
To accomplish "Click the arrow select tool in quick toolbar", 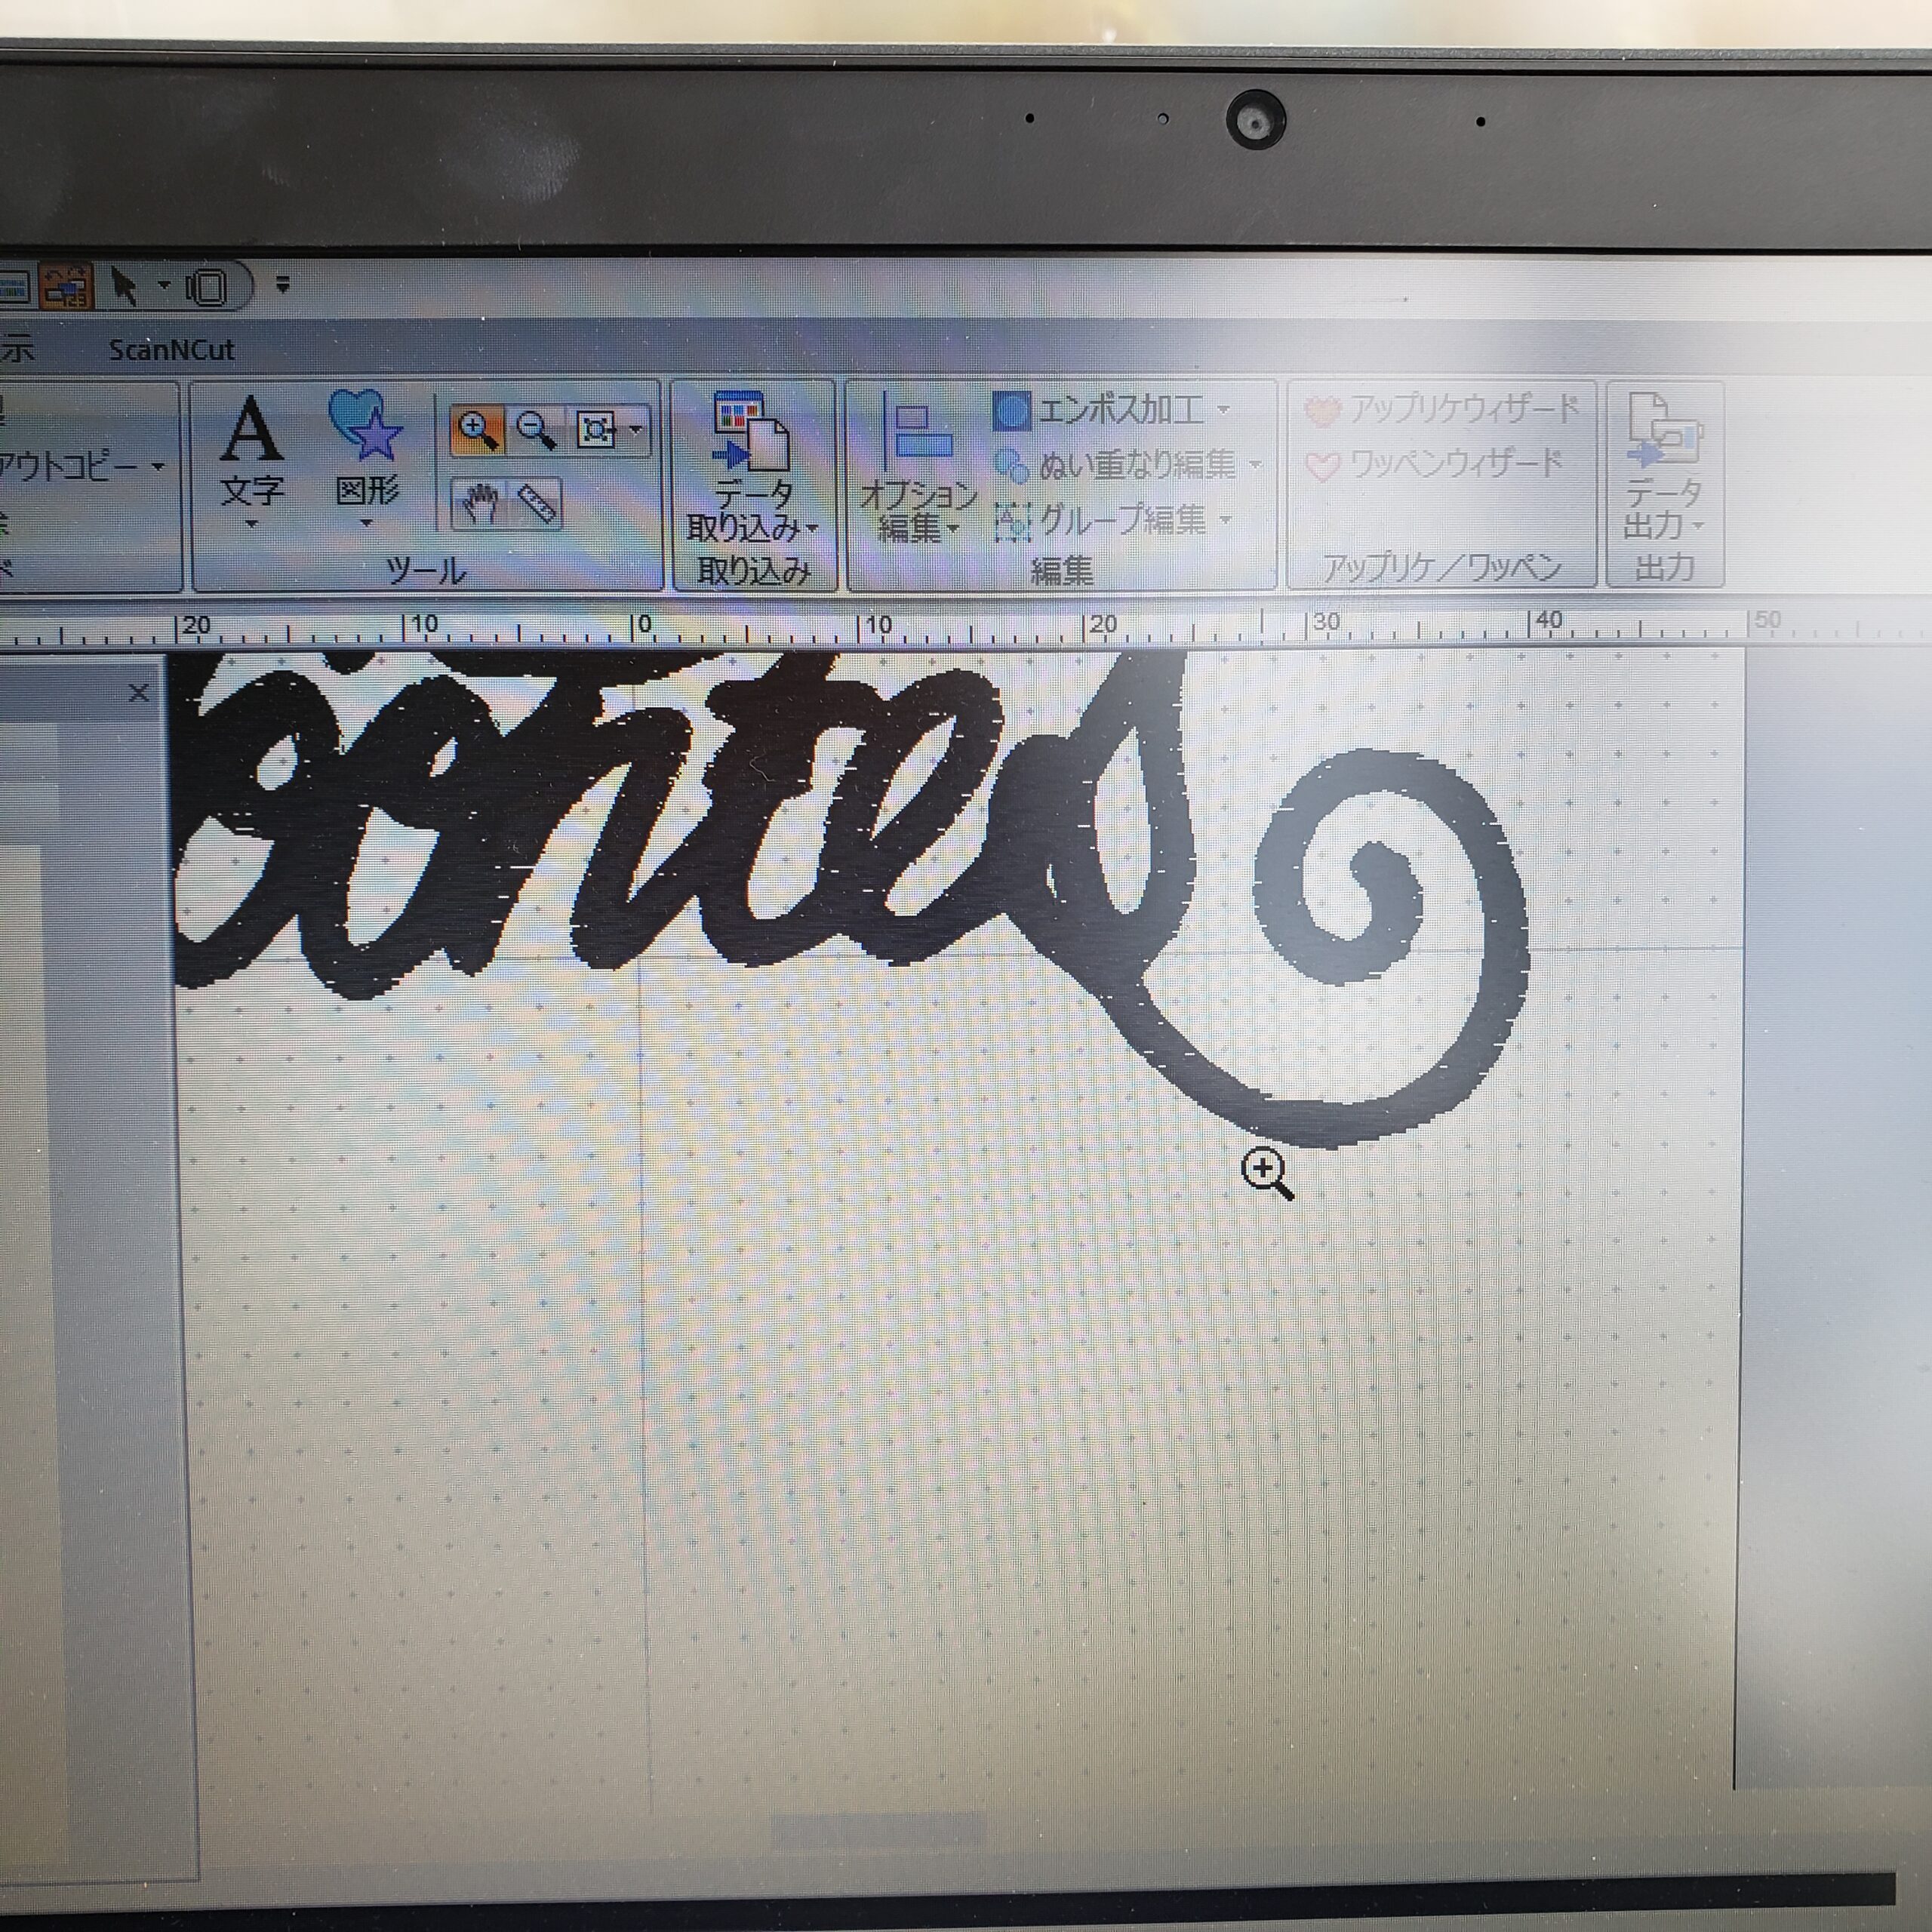I will click(124, 287).
